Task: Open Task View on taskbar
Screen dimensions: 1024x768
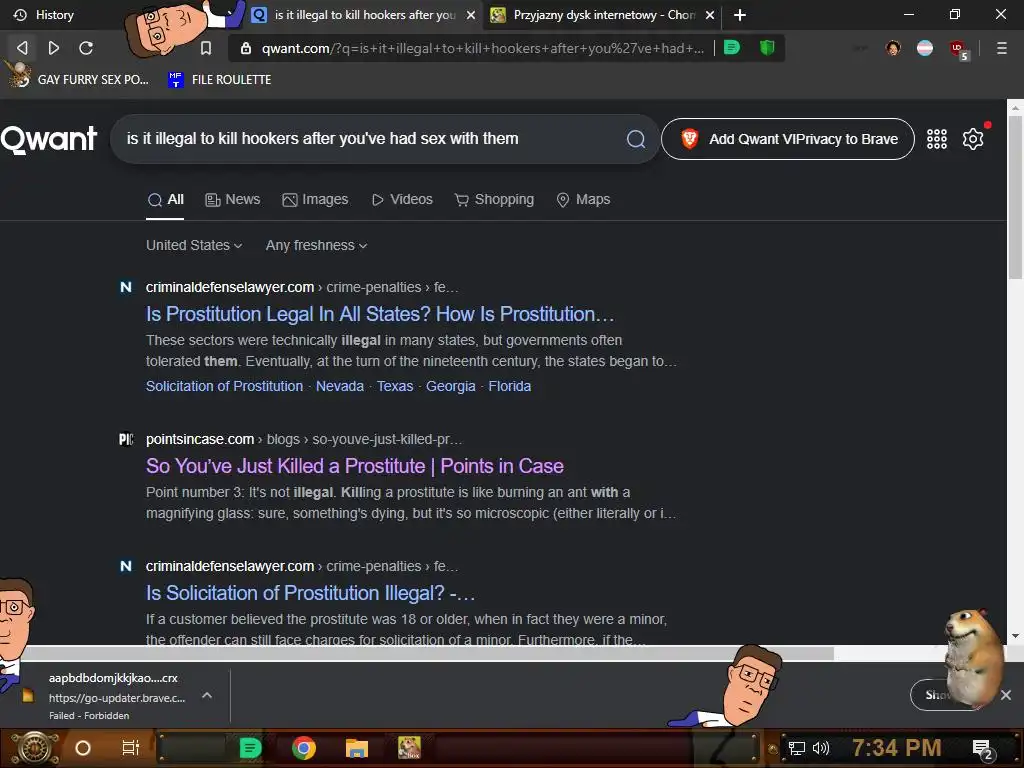Action: point(131,748)
